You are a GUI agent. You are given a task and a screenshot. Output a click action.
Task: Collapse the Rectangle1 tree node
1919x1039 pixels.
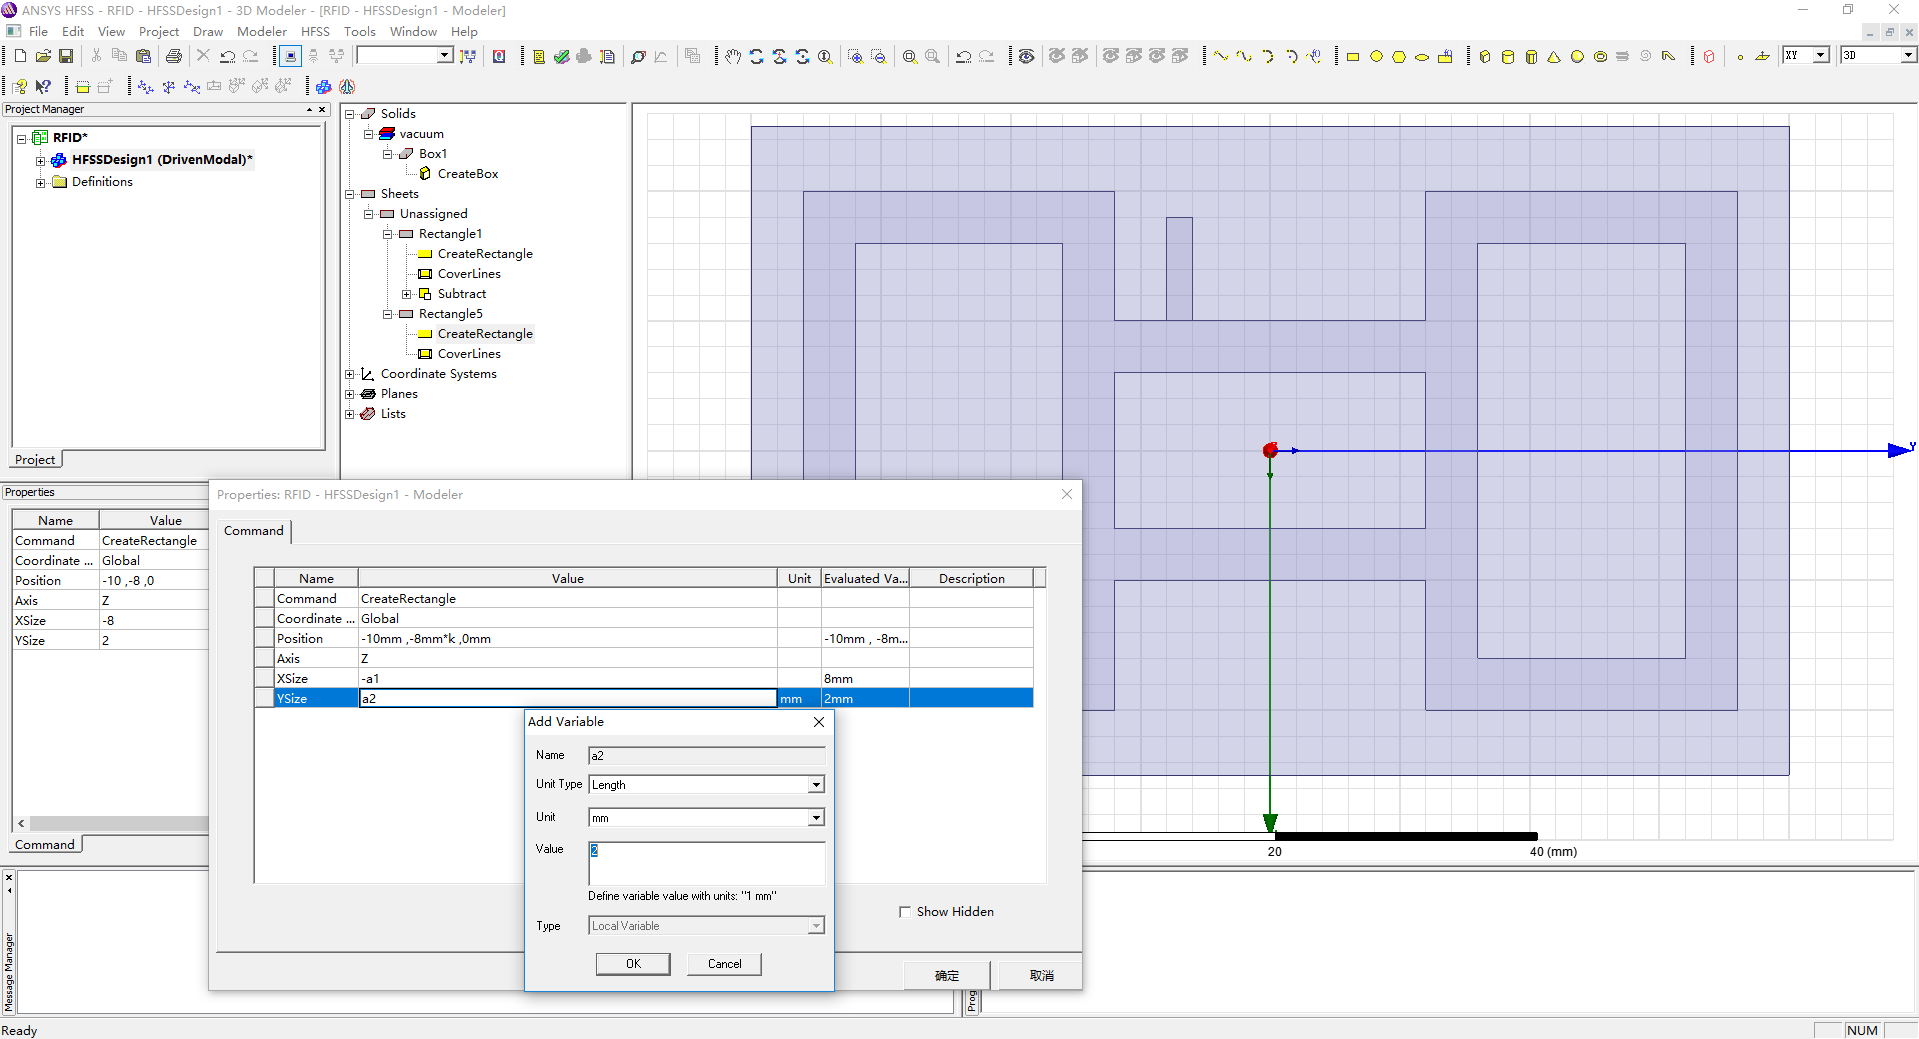pos(388,234)
